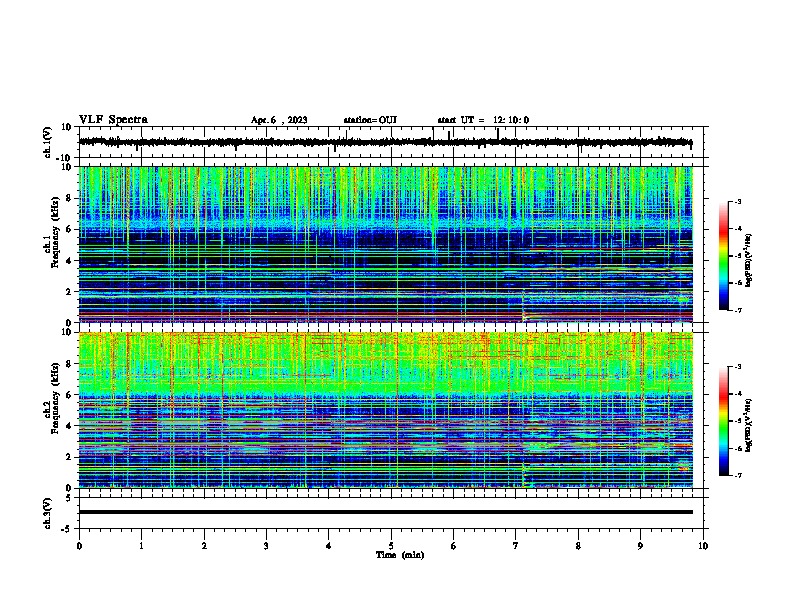The width and height of the screenshot is (792, 612).
Task: Click the 'VLF Spectra' title text
Action: (x=113, y=120)
